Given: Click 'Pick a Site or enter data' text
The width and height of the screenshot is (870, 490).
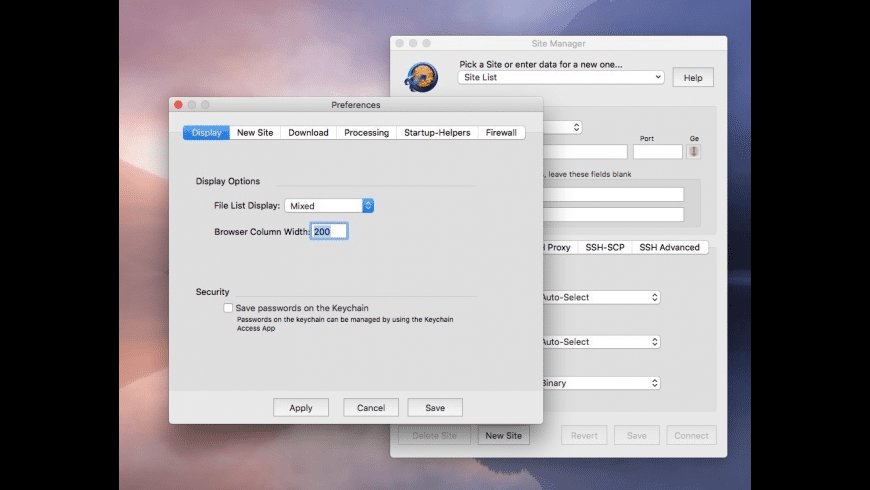Looking at the screenshot, I should 540,64.
